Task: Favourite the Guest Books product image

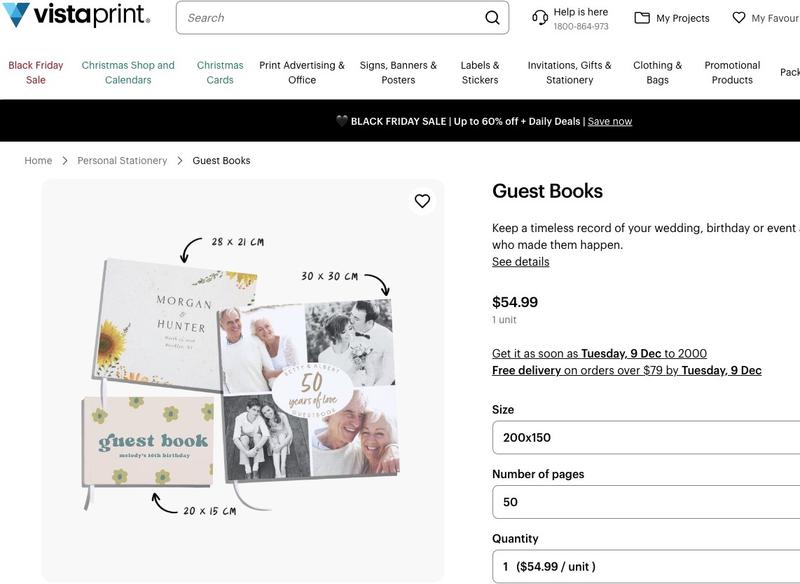Action: [x=422, y=201]
